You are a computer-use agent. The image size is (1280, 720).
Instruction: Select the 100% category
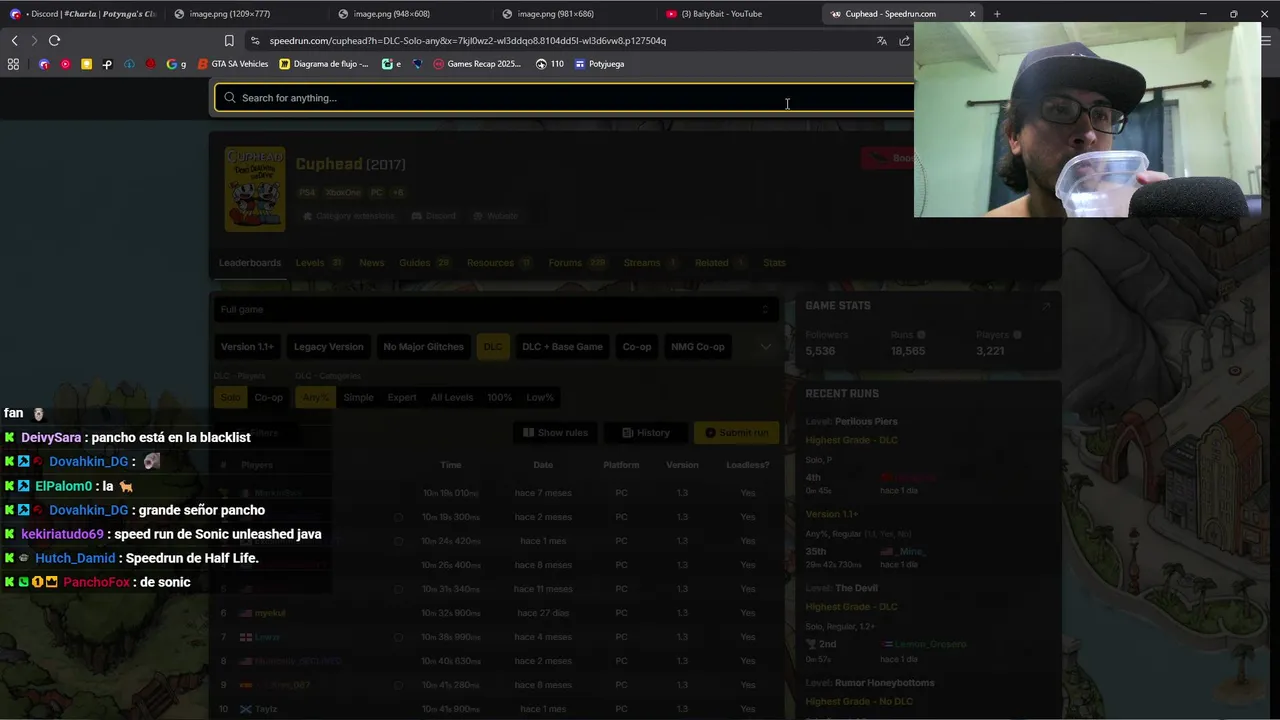[500, 397]
